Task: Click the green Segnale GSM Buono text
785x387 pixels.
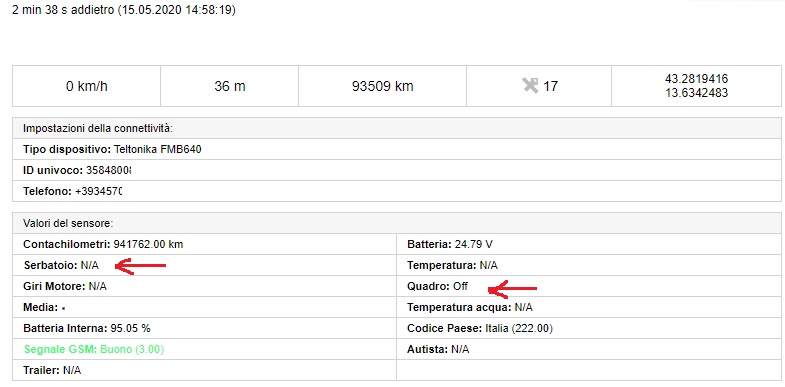Action: coord(94,349)
